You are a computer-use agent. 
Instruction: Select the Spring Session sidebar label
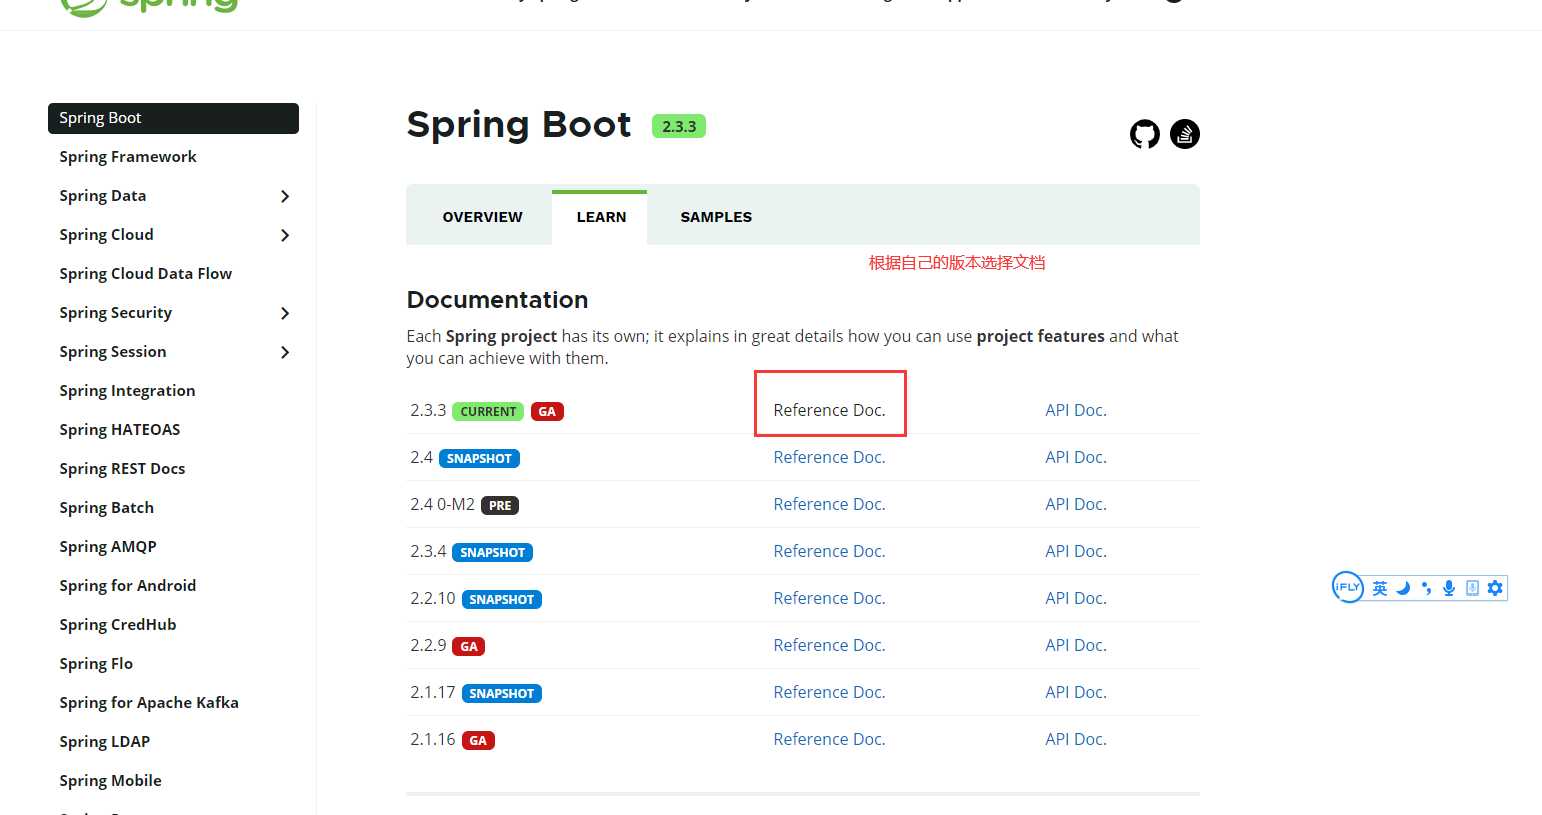(x=113, y=352)
